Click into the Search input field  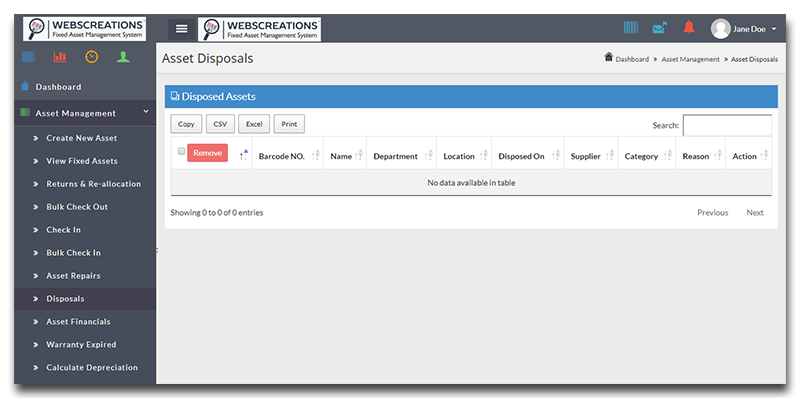[727, 125]
